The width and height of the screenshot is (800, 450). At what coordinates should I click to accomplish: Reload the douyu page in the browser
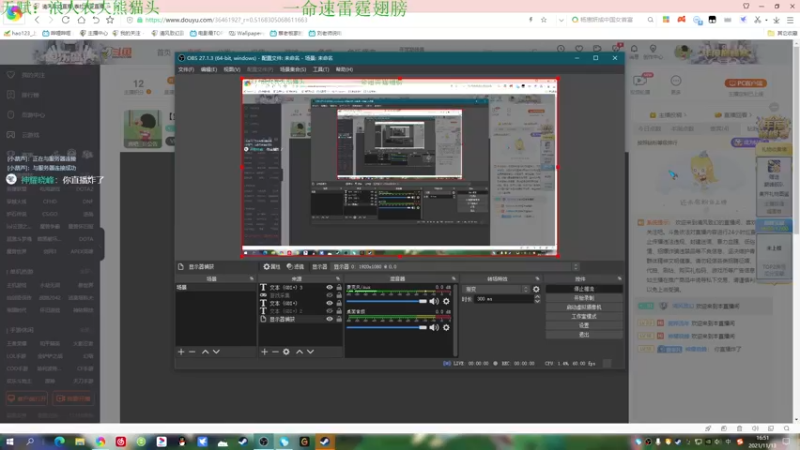click(65, 20)
